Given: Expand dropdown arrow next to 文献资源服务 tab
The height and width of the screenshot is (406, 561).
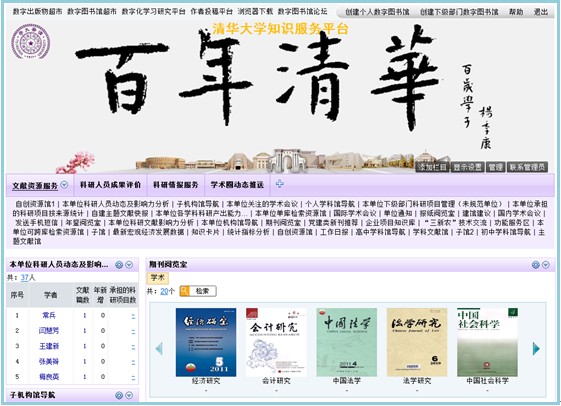Looking at the screenshot, I should [64, 185].
